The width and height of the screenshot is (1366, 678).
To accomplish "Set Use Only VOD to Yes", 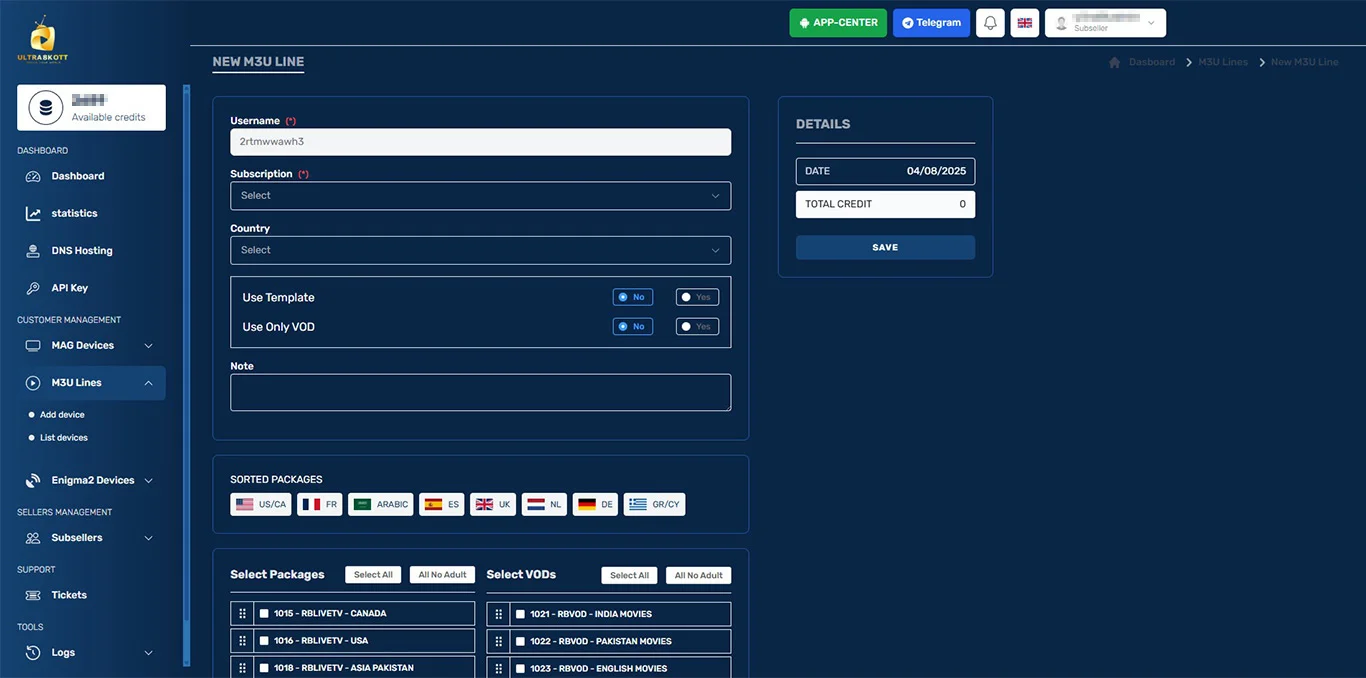I will [x=696, y=327].
